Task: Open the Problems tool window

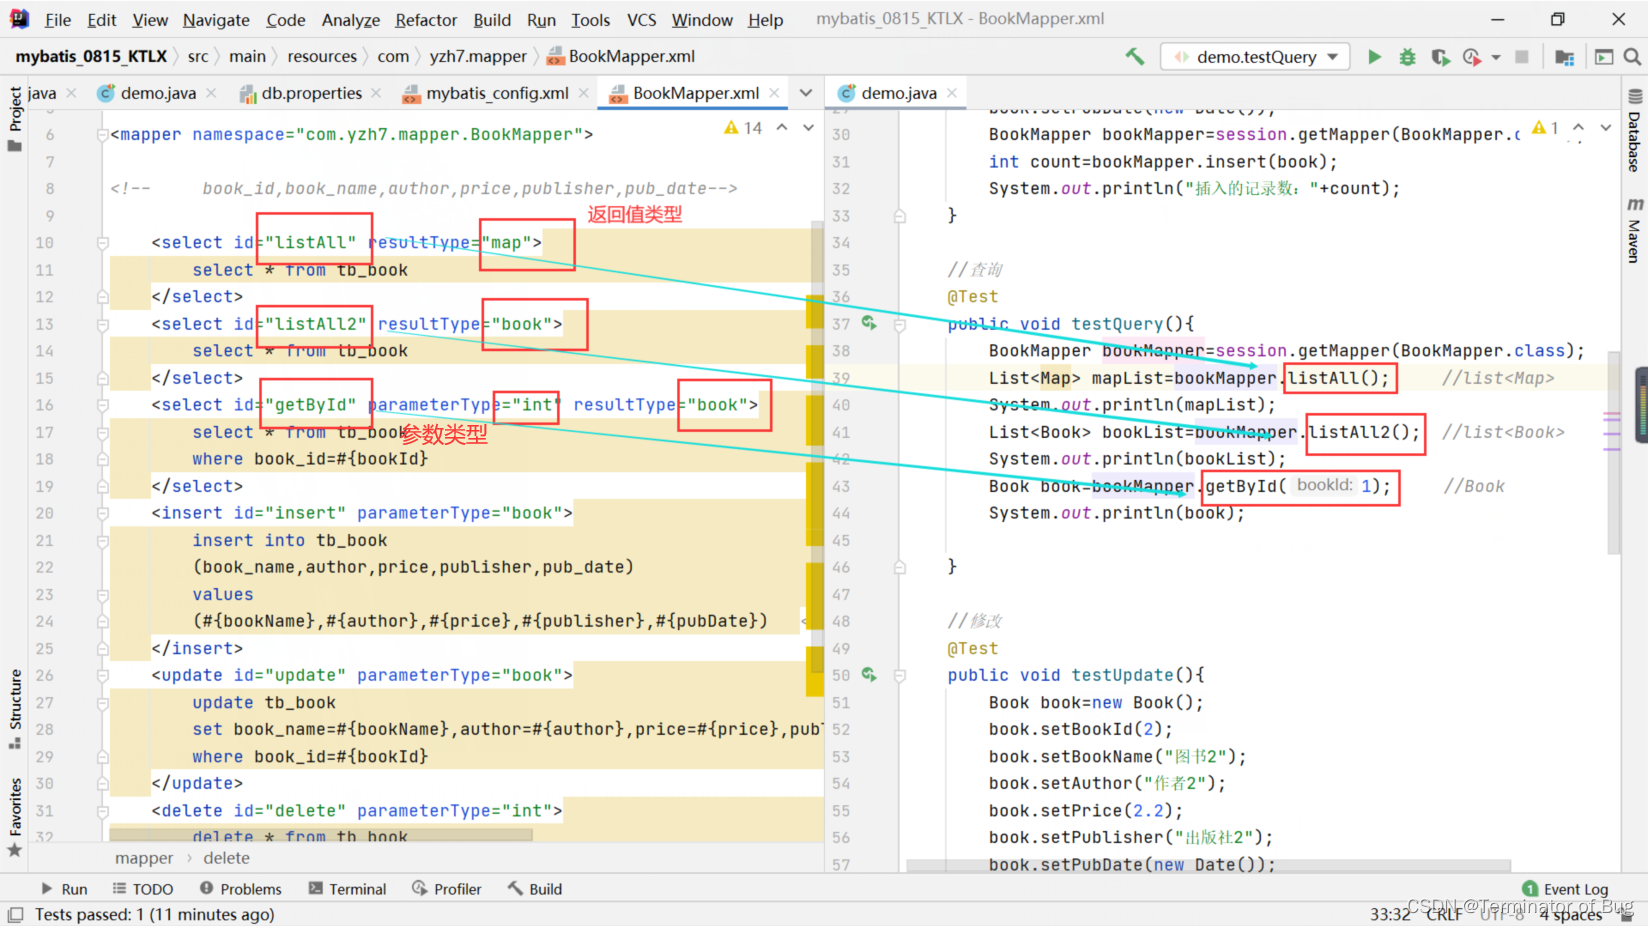Action: click(x=240, y=889)
